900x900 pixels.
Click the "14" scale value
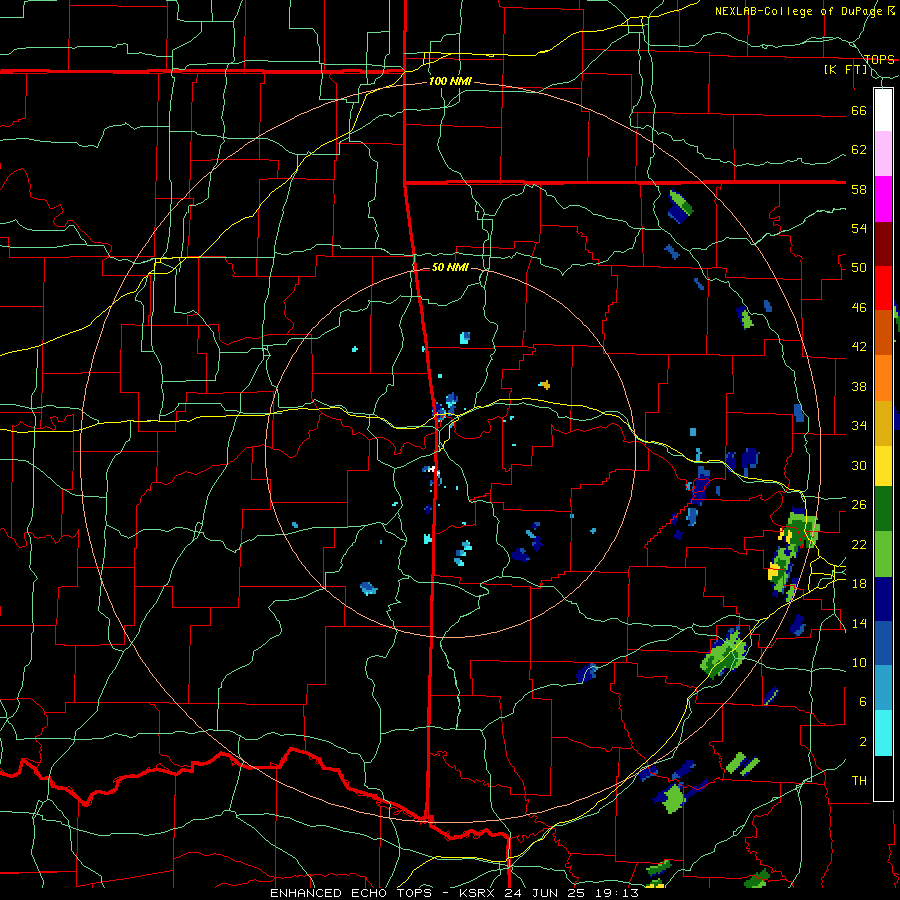[x=859, y=623]
